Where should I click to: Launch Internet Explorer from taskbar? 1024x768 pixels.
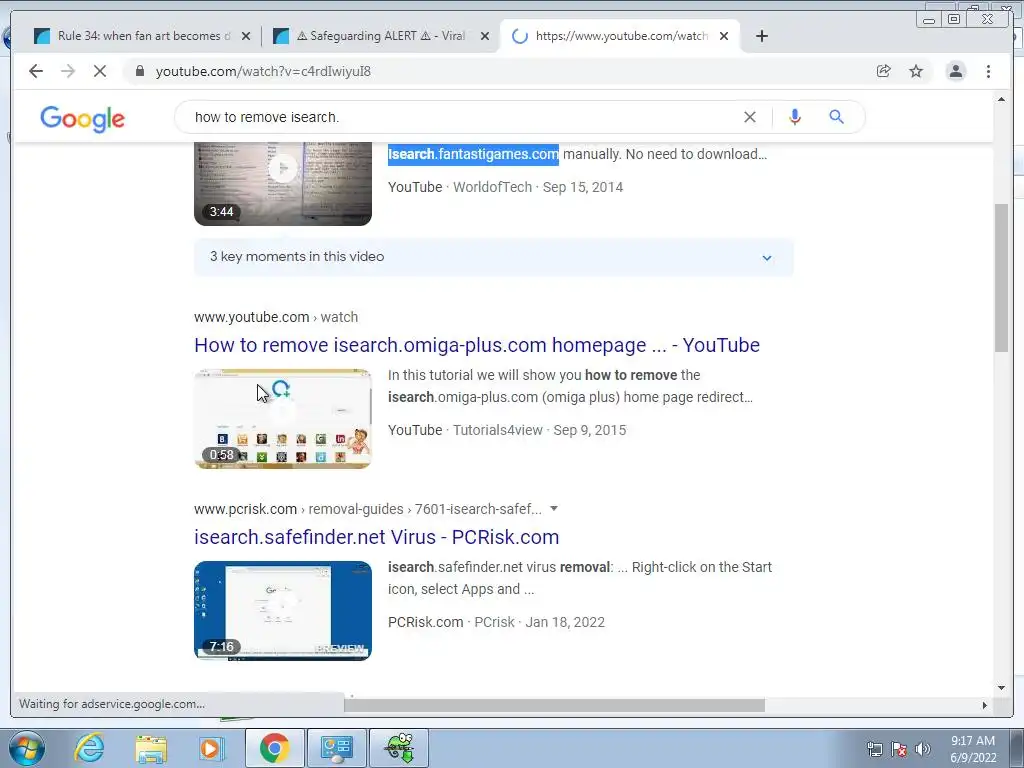pos(88,748)
